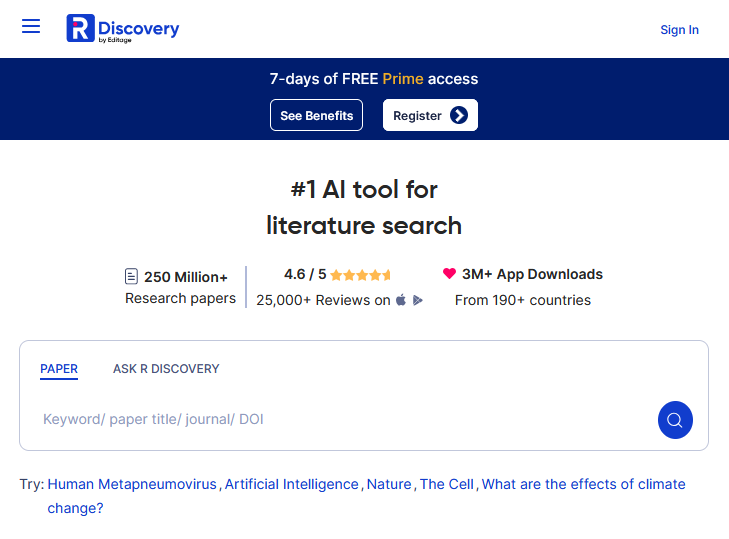729x539 pixels.
Task: Click the '250 Million+' text
Action: 186,277
